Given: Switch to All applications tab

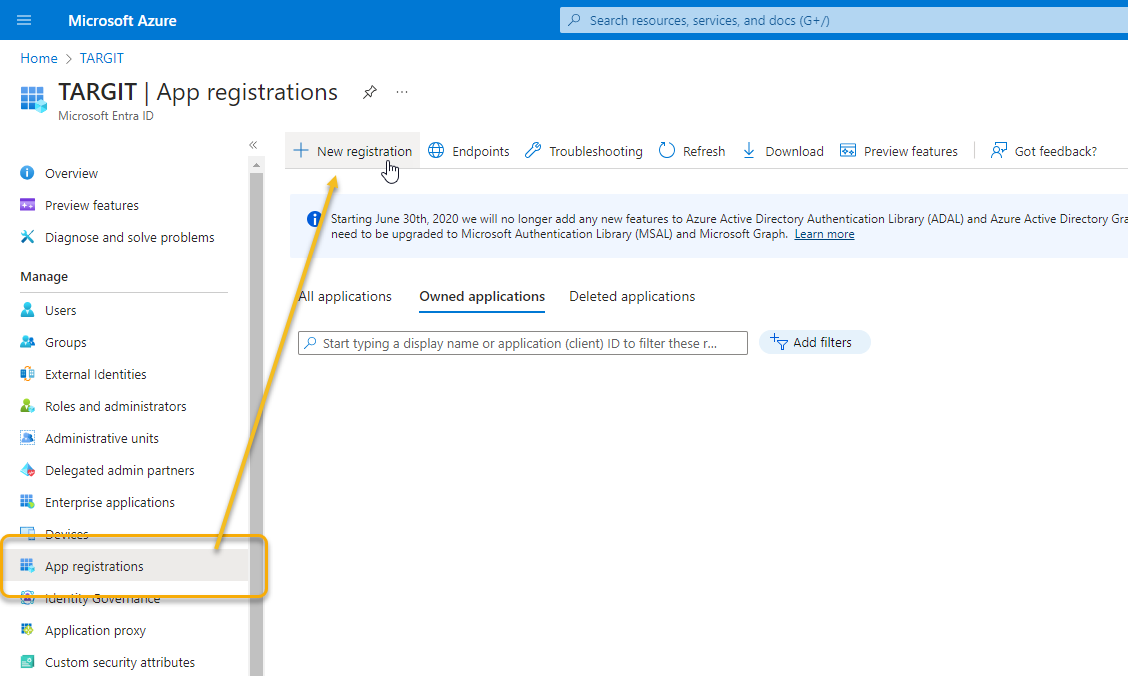Looking at the screenshot, I should point(345,296).
